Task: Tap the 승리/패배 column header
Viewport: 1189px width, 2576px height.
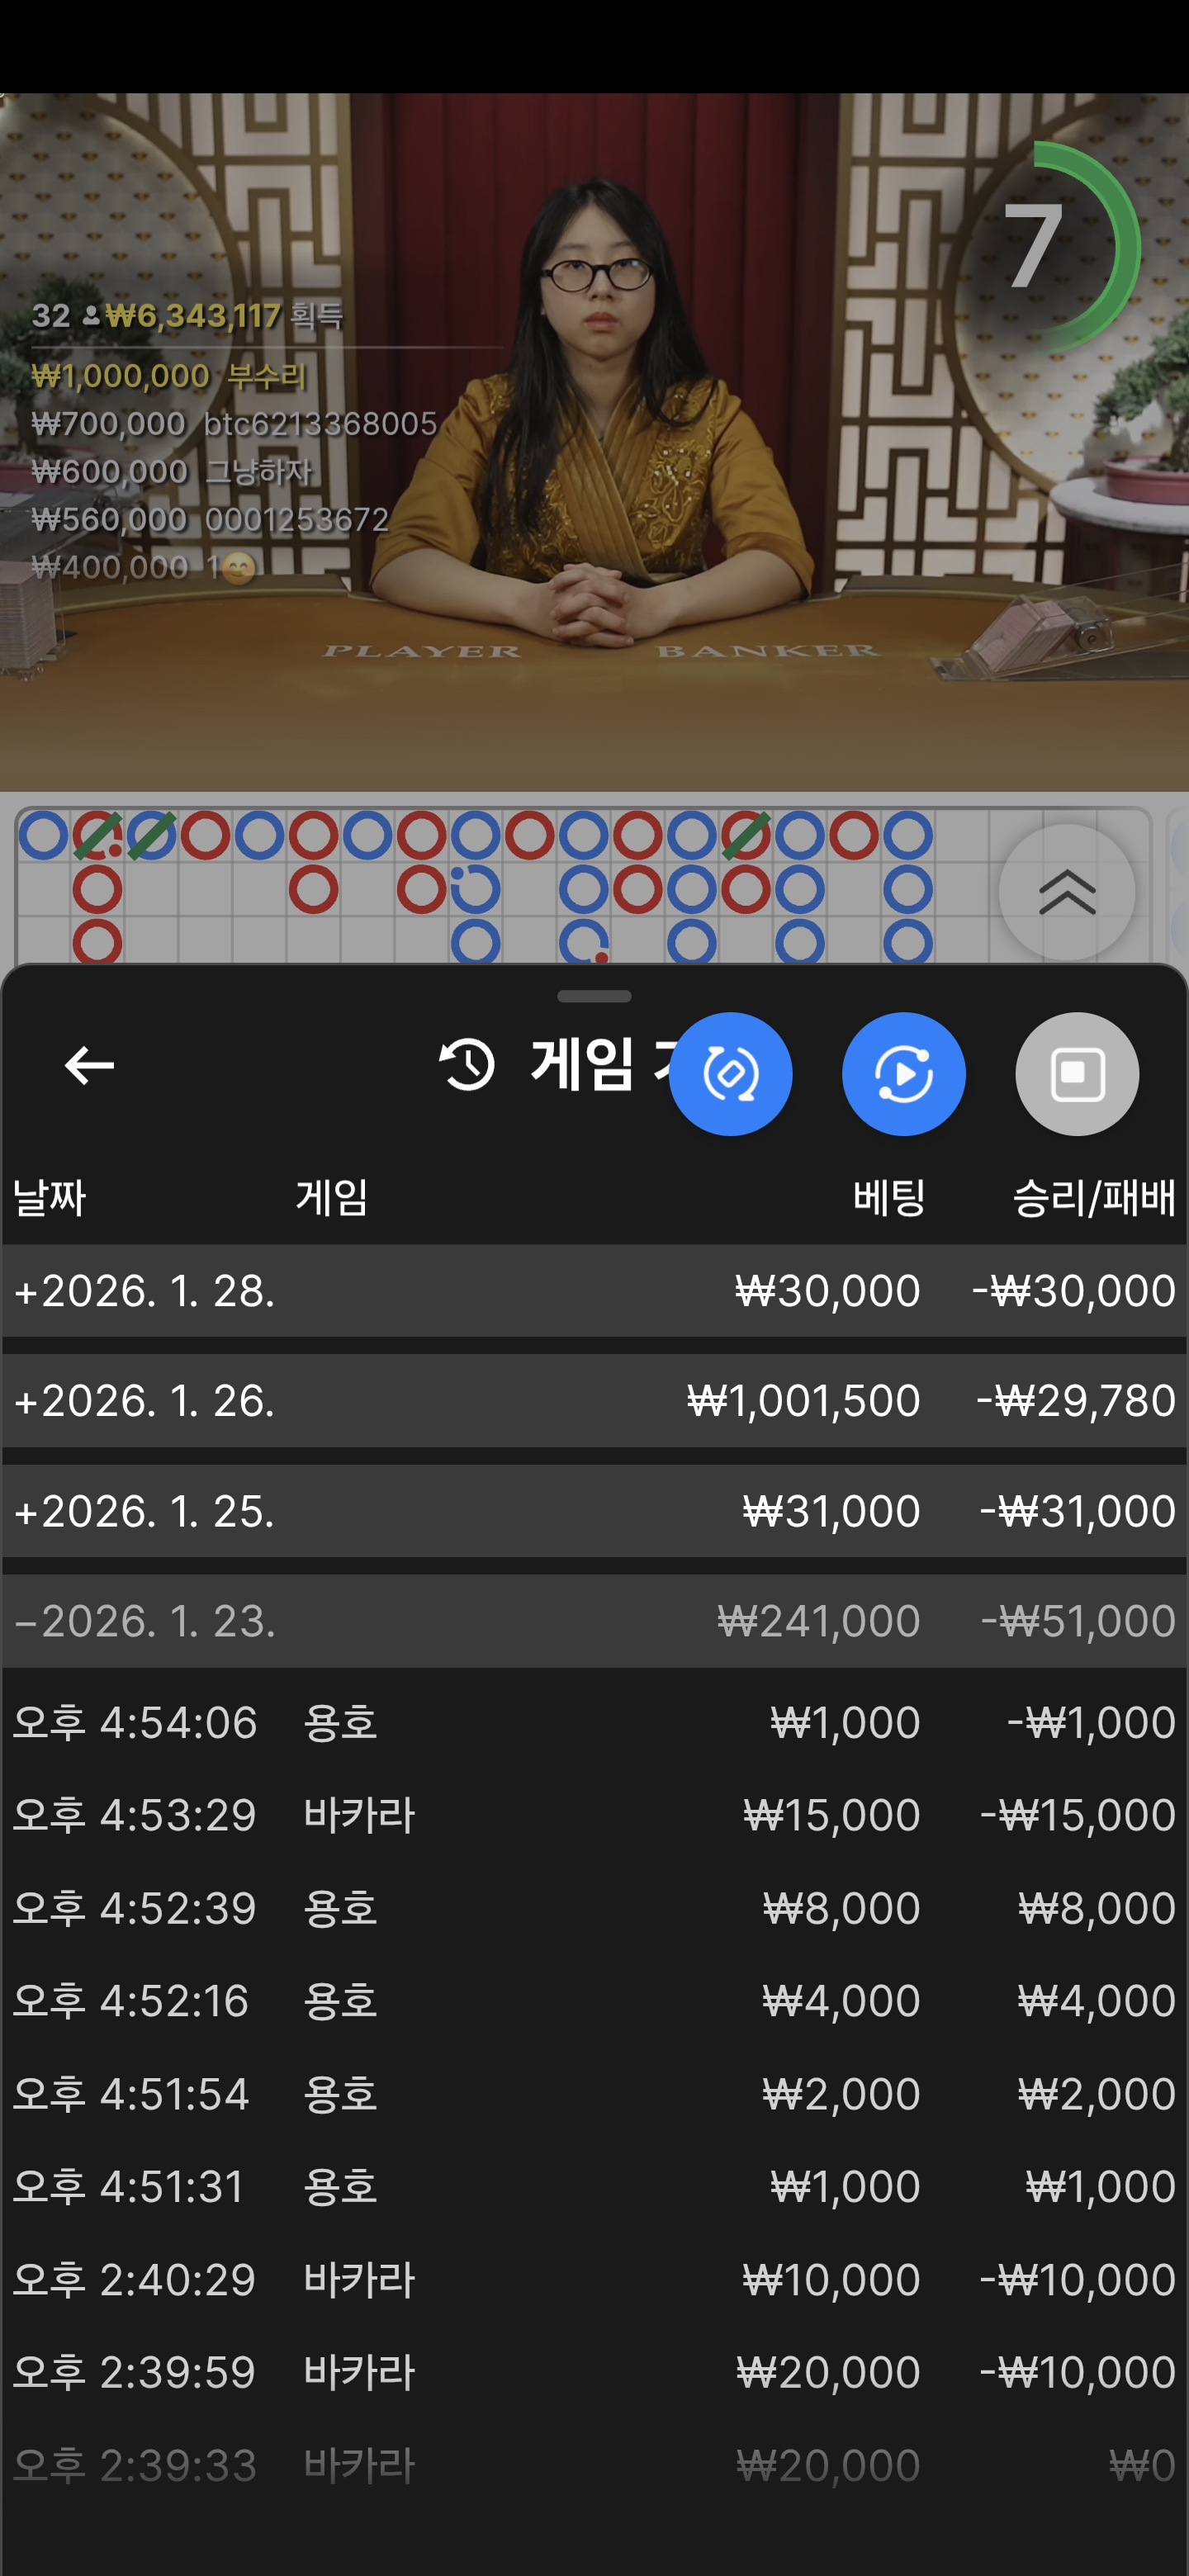Action: [x=1094, y=1197]
